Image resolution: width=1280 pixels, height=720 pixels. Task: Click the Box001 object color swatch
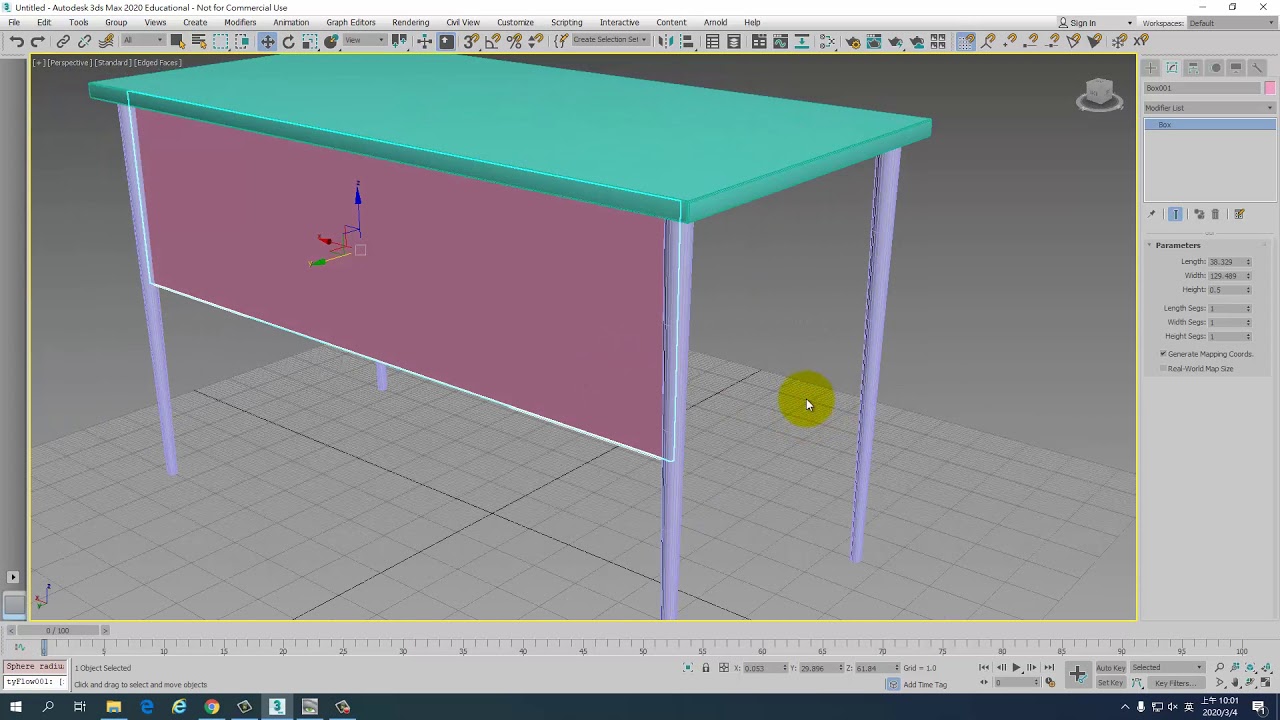click(1270, 88)
